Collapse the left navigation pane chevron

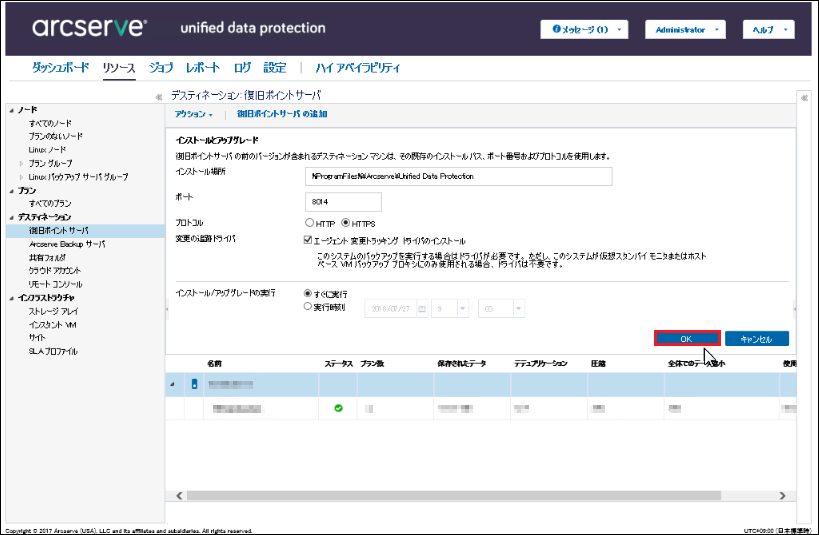(159, 97)
